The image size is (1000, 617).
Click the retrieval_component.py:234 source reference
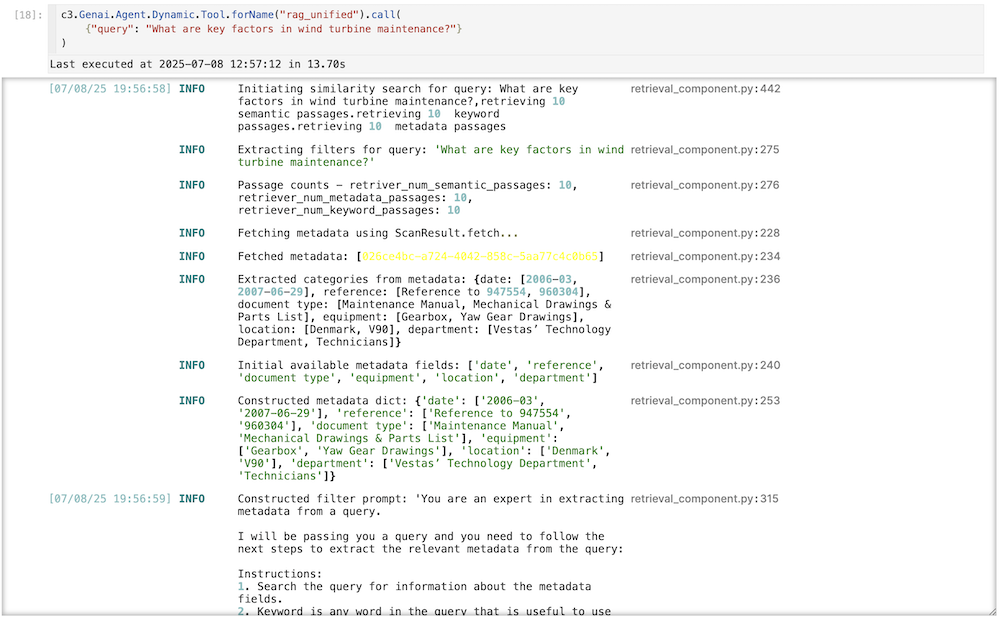[x=705, y=256]
